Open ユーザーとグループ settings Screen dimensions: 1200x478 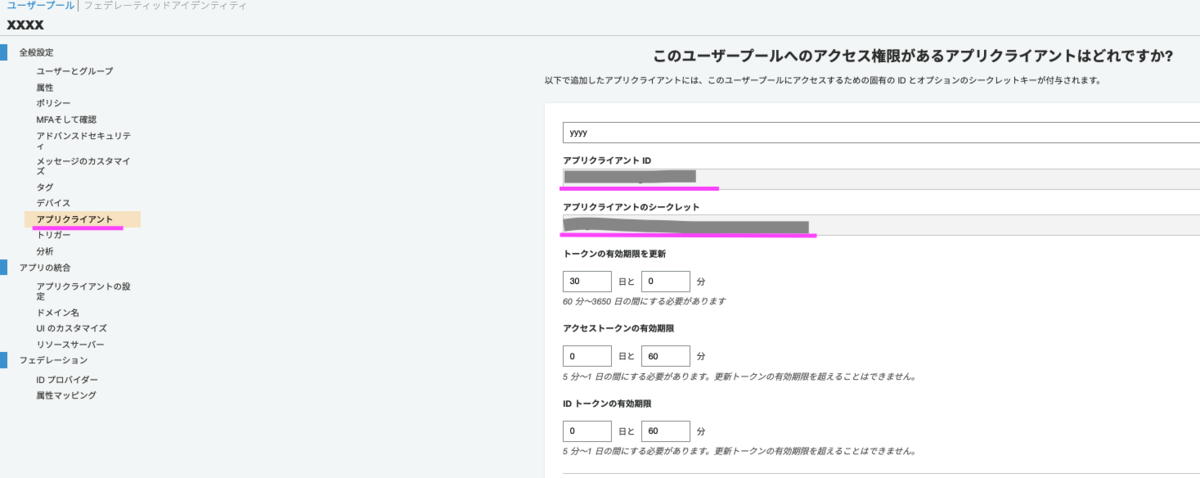tap(74, 71)
